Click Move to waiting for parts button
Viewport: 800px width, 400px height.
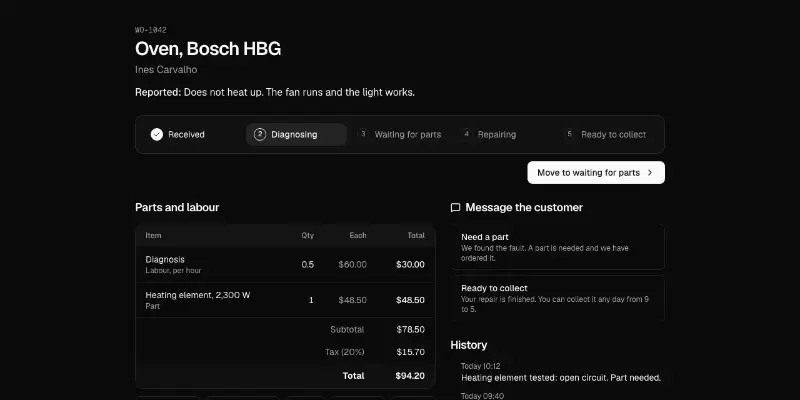596,172
